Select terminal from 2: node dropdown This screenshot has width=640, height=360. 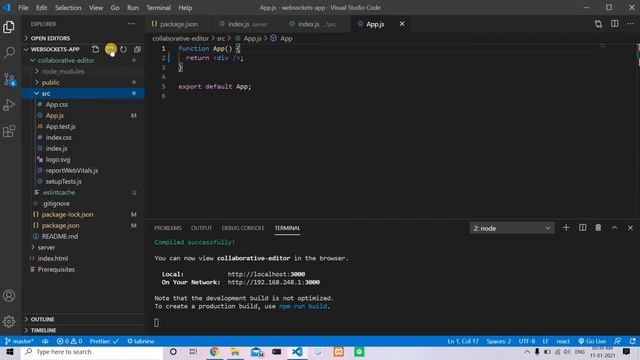pyautogui.click(x=512, y=228)
